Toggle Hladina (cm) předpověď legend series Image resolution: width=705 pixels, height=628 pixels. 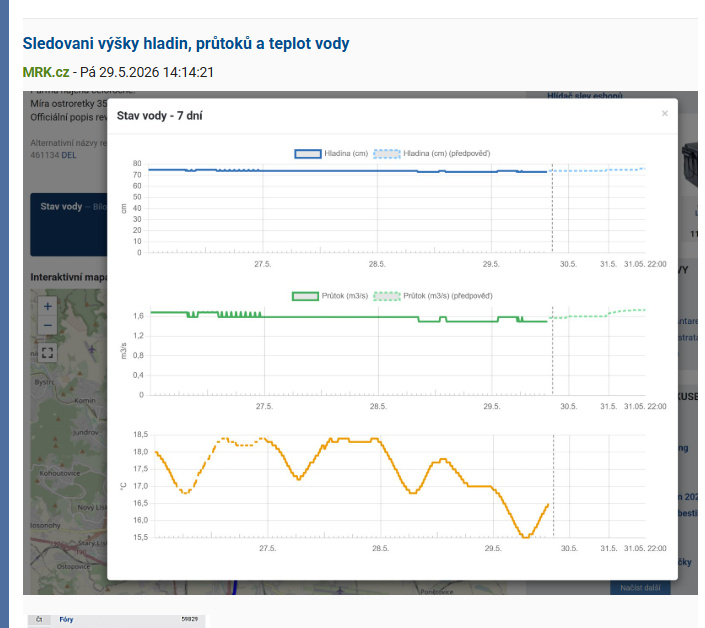point(432,154)
